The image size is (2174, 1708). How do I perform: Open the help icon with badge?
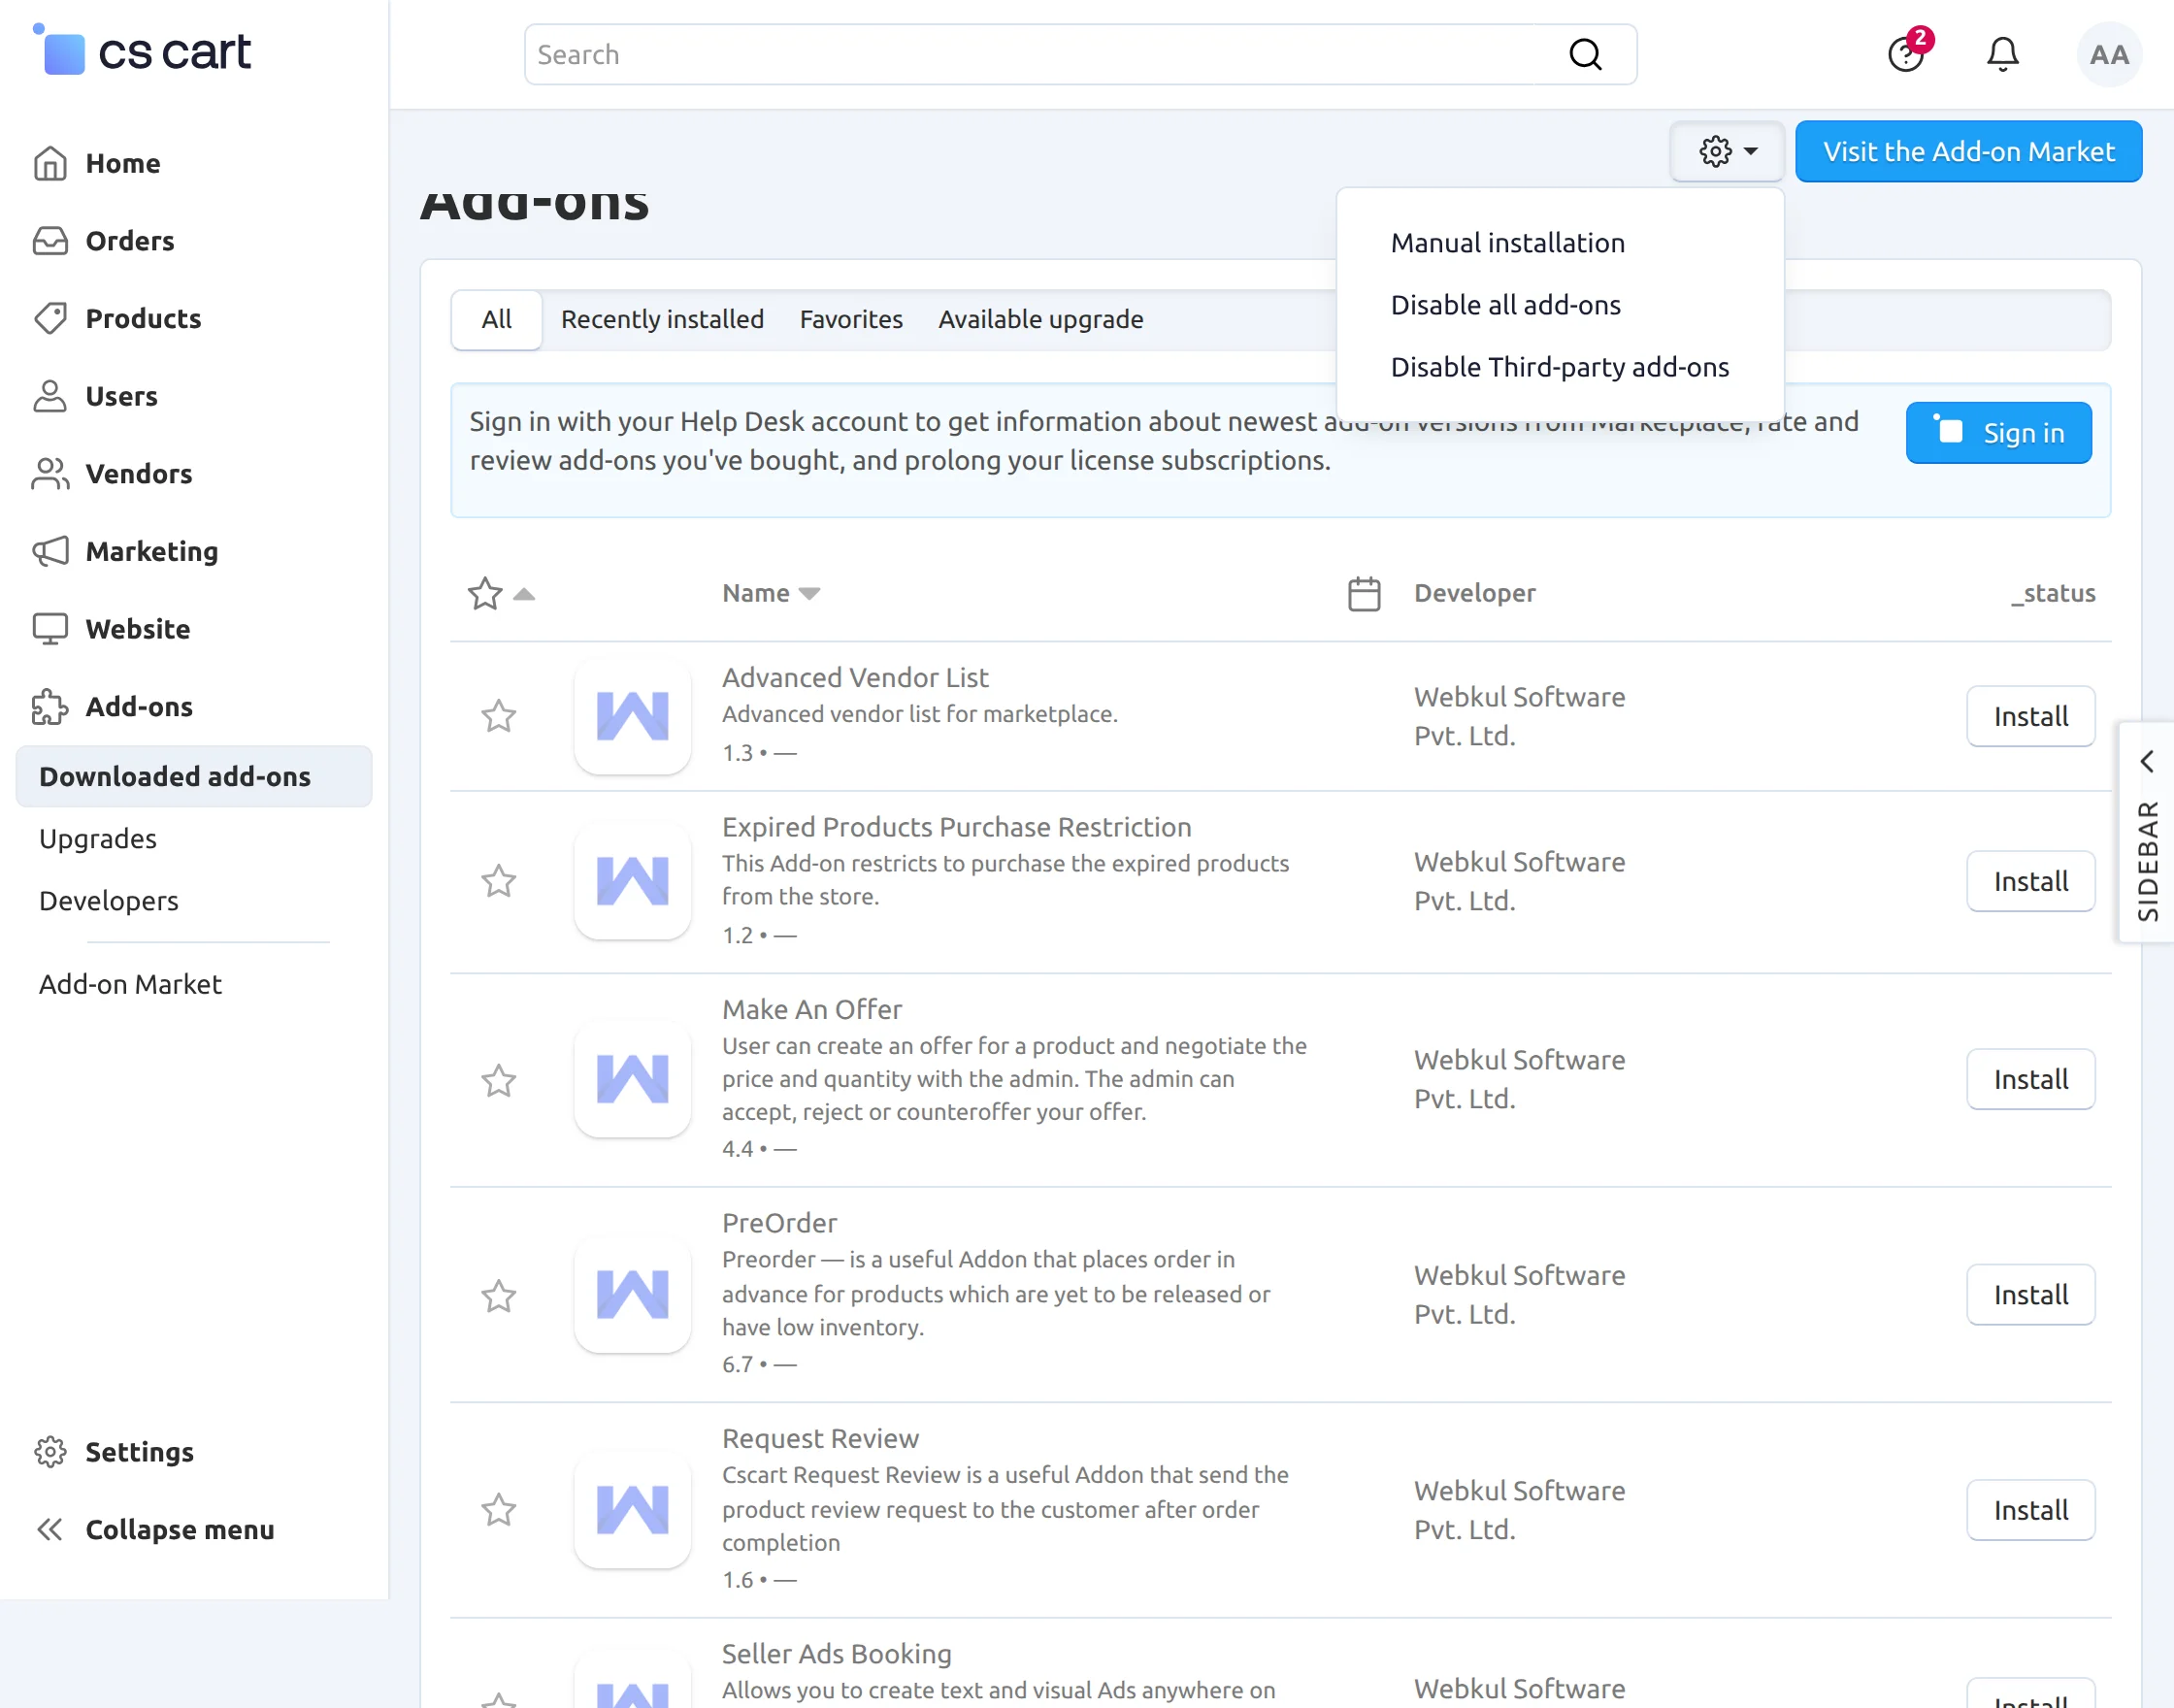pos(1907,52)
